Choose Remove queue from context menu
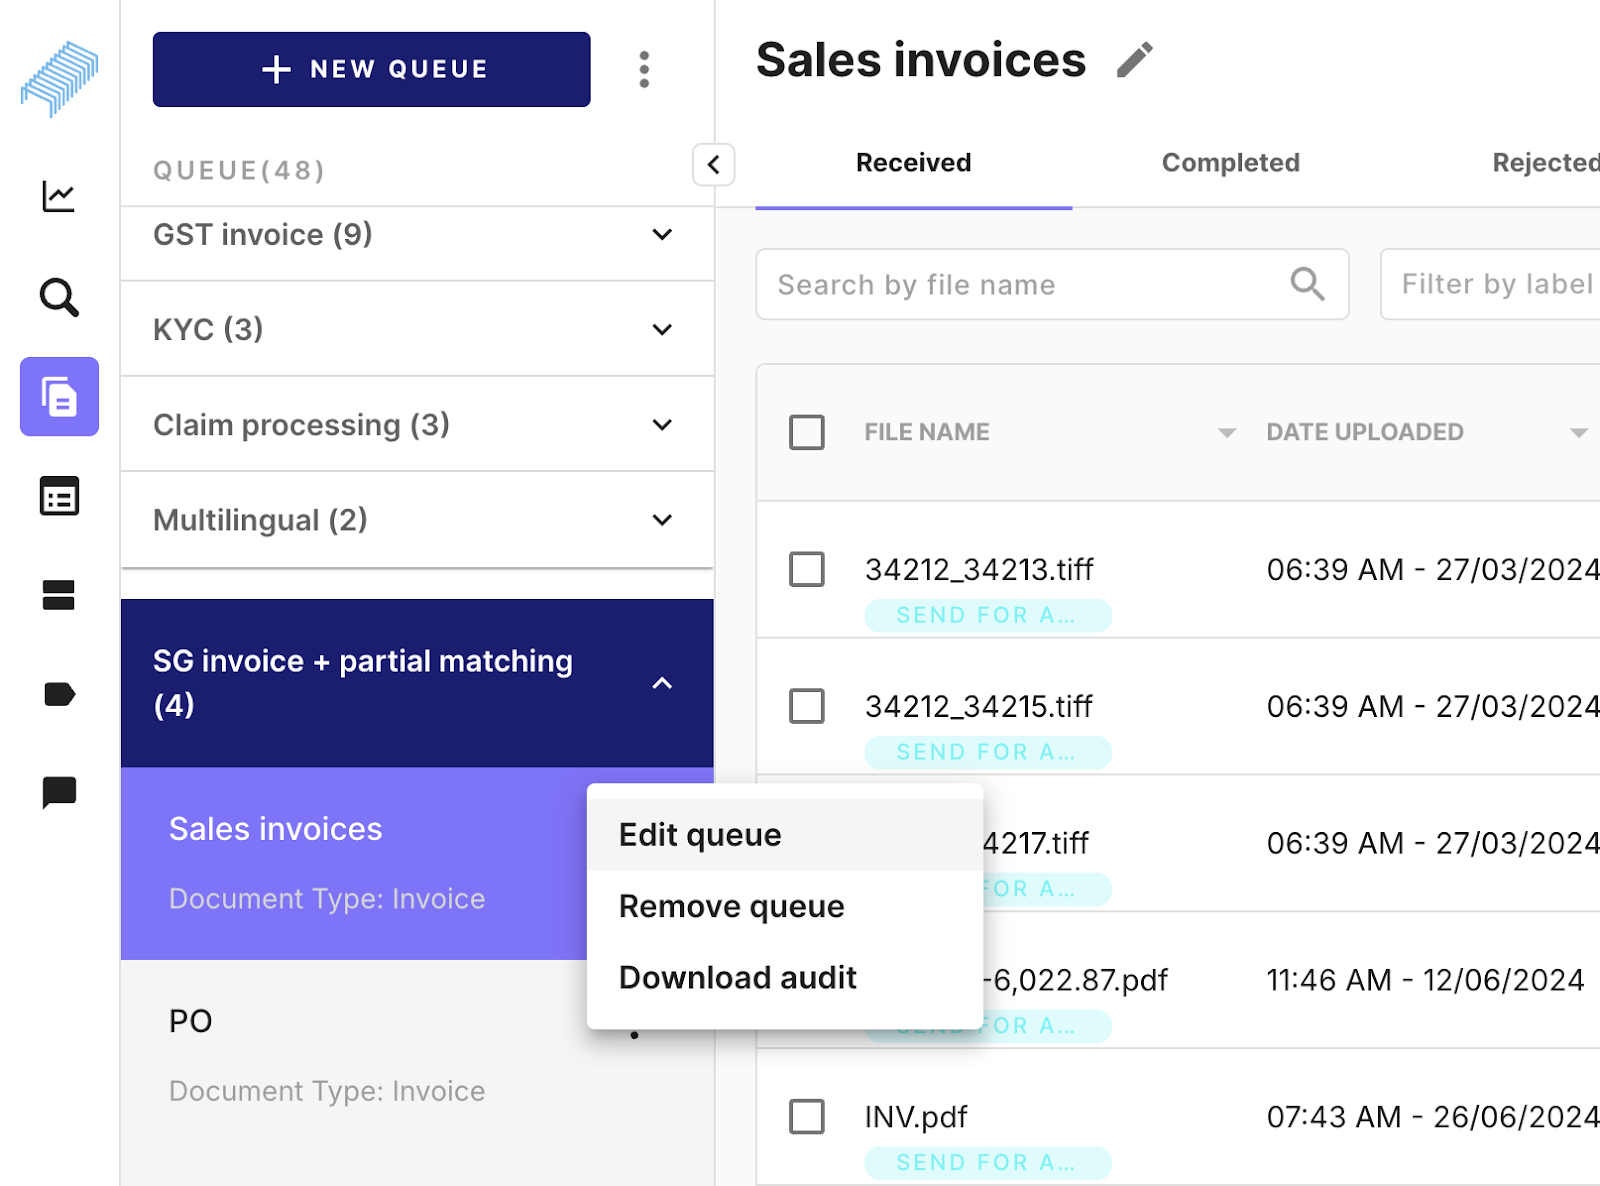The image size is (1600, 1186). point(785,906)
